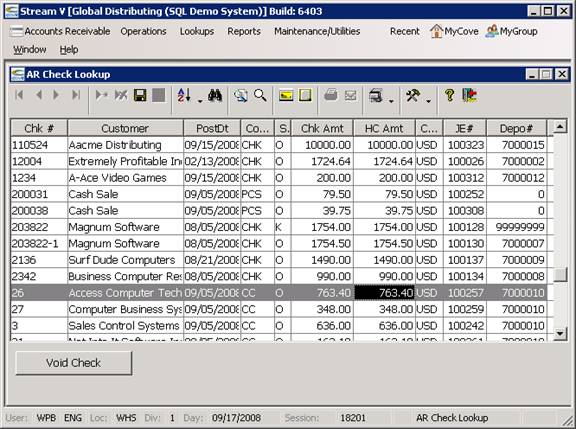Screen dimensions: 576x429
Task: Open help with question mark icon
Action: pos(449,95)
